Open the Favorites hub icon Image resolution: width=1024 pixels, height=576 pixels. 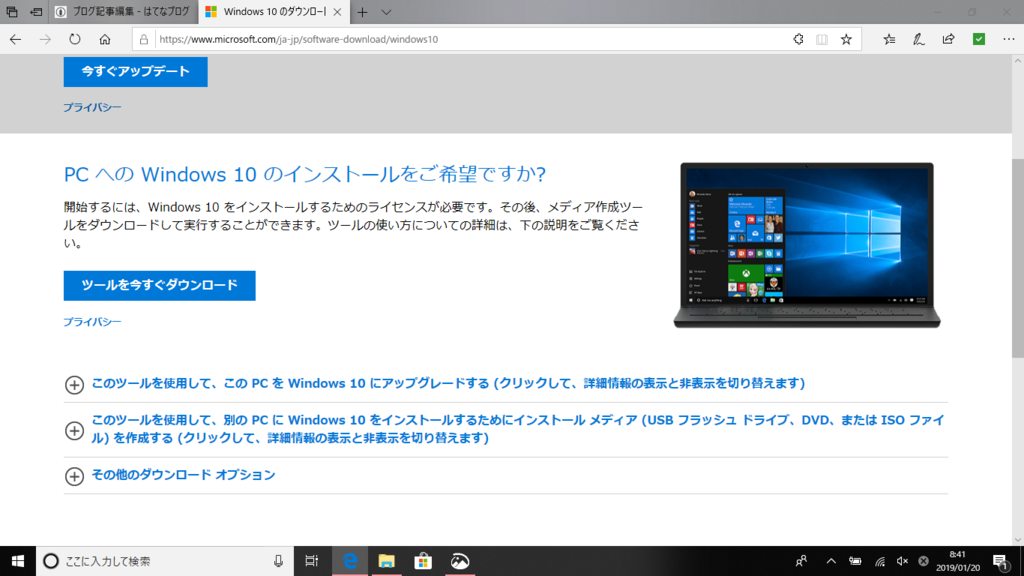(x=889, y=39)
